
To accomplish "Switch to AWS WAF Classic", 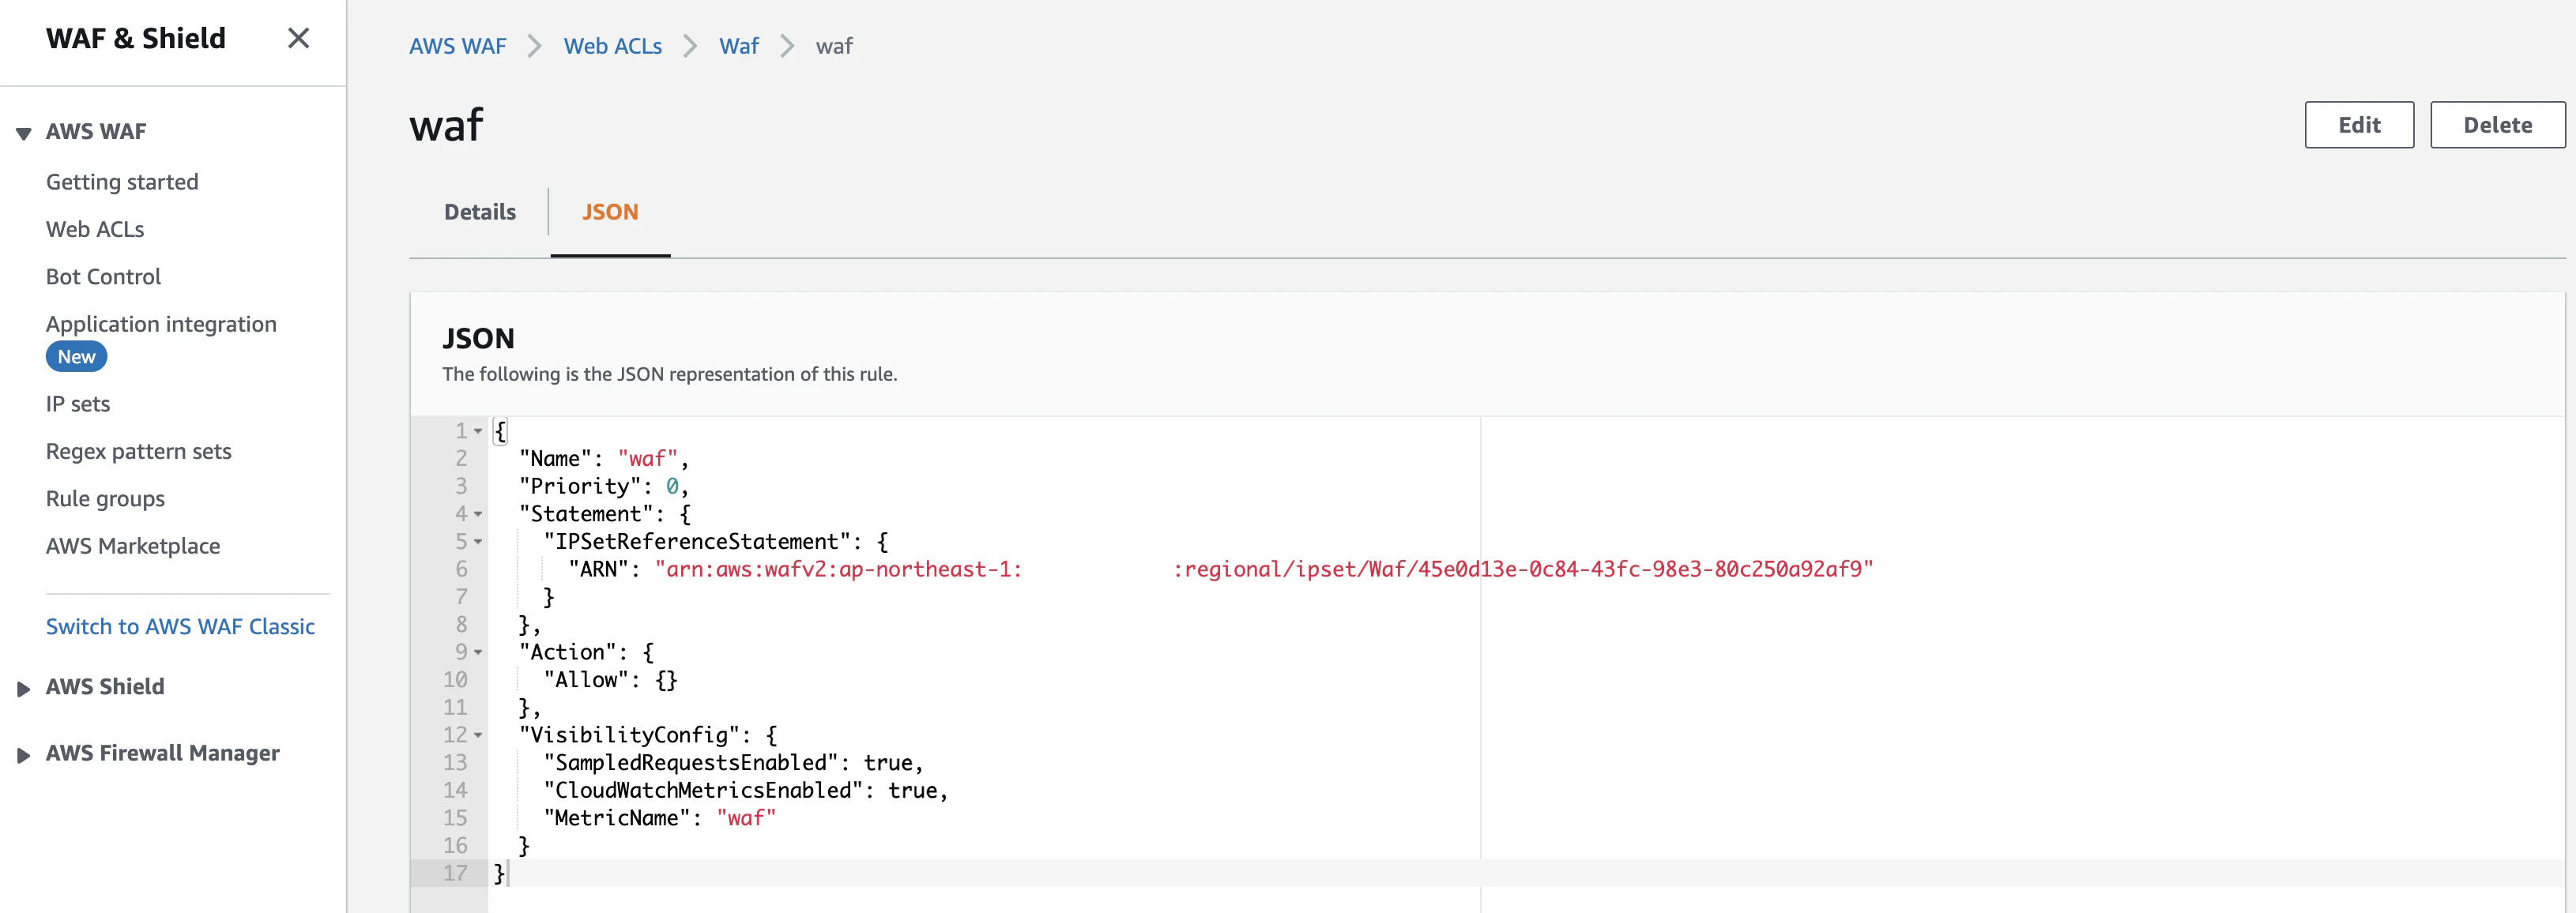I will (180, 626).
